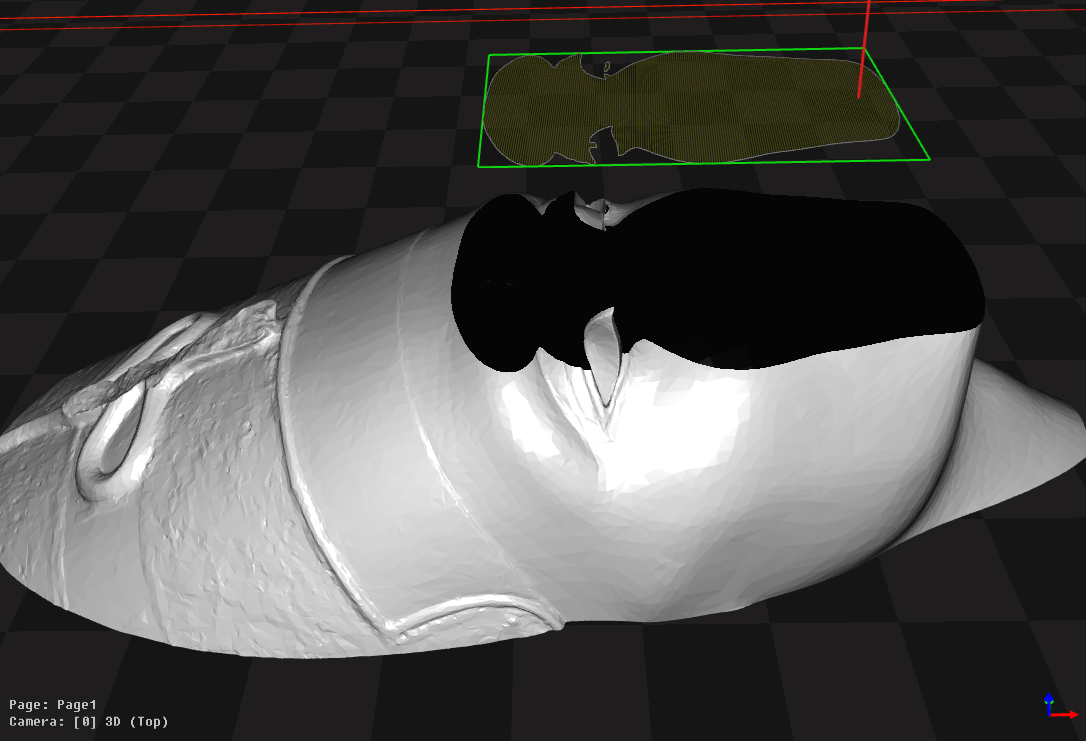
Task: Click the Camera: [0] 3D (Top) label
Action: pyautogui.click(x=88, y=721)
